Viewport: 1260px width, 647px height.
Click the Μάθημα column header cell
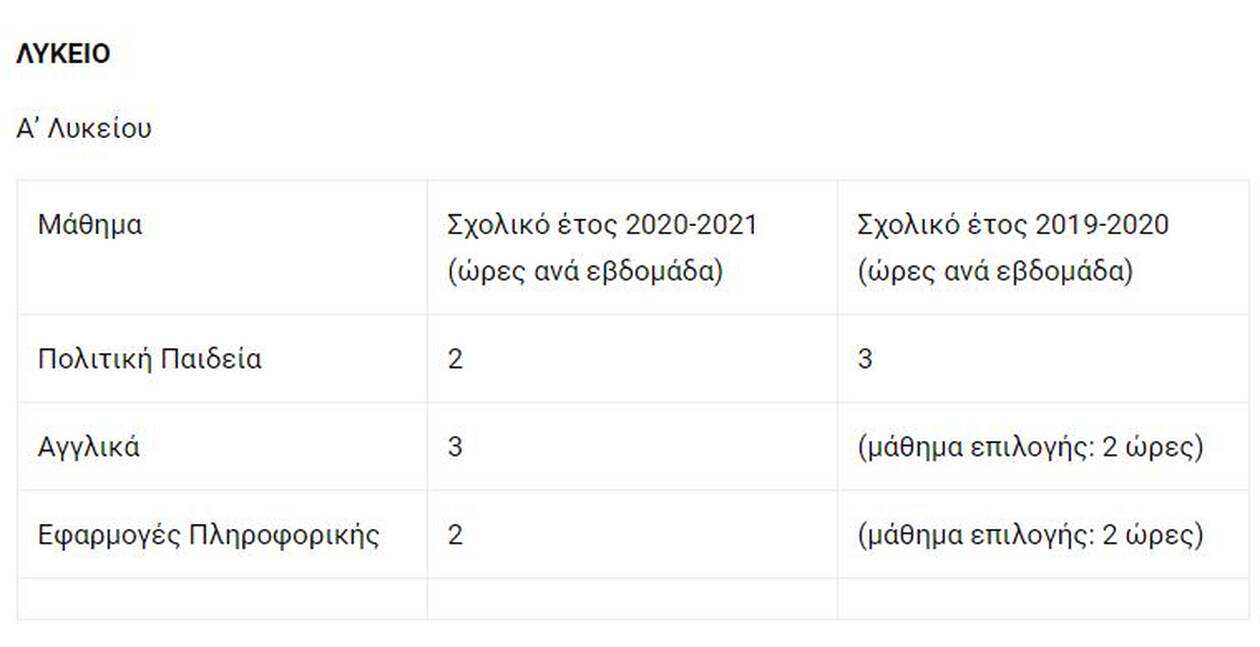pyautogui.click(x=222, y=248)
